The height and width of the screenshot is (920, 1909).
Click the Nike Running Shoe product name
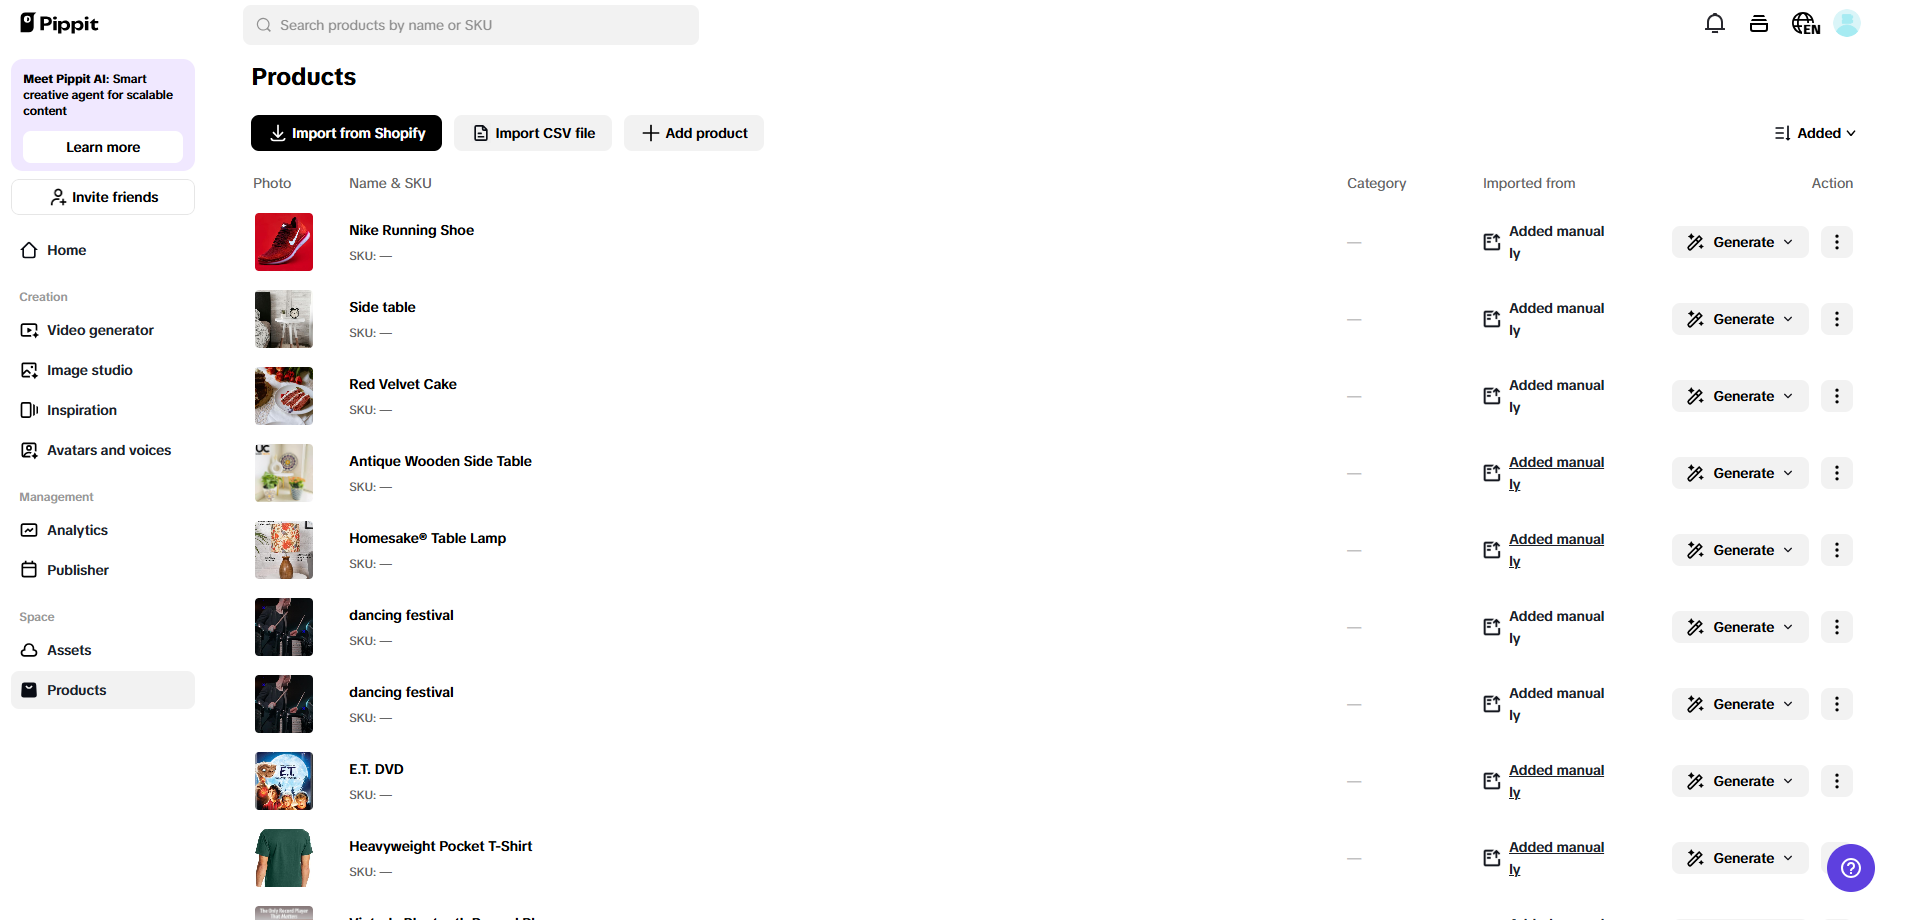[x=411, y=230]
